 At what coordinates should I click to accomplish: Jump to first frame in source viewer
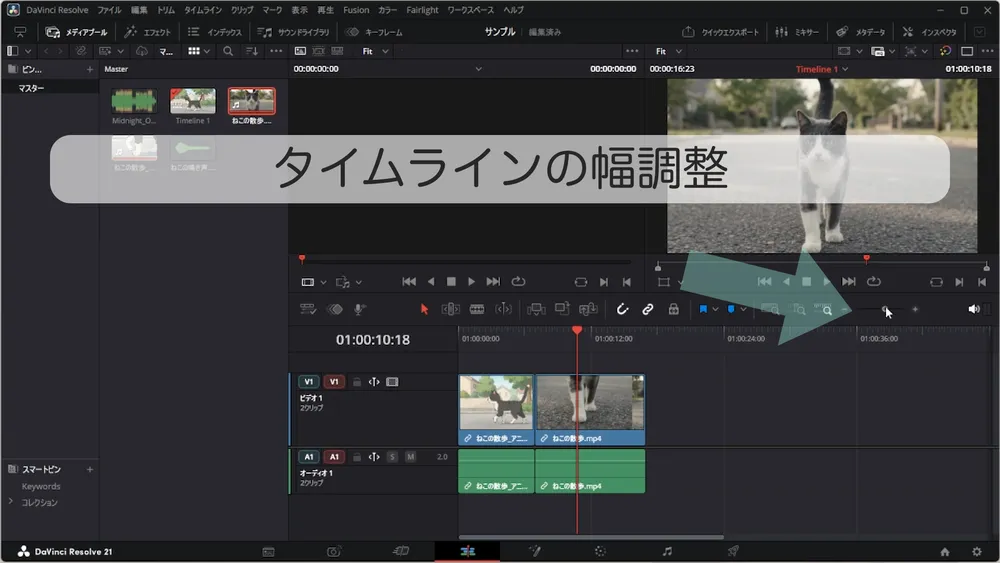409,281
